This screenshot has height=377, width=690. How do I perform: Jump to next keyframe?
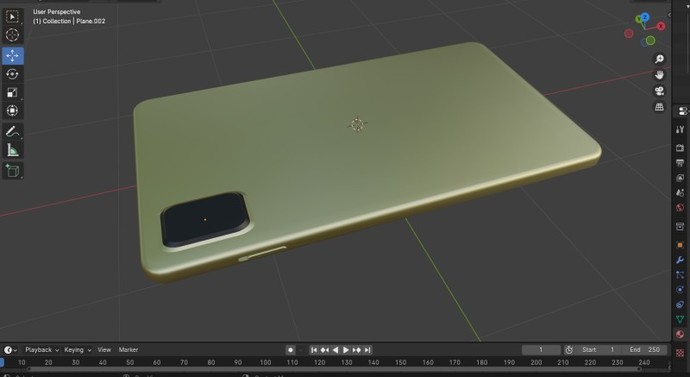coord(357,350)
